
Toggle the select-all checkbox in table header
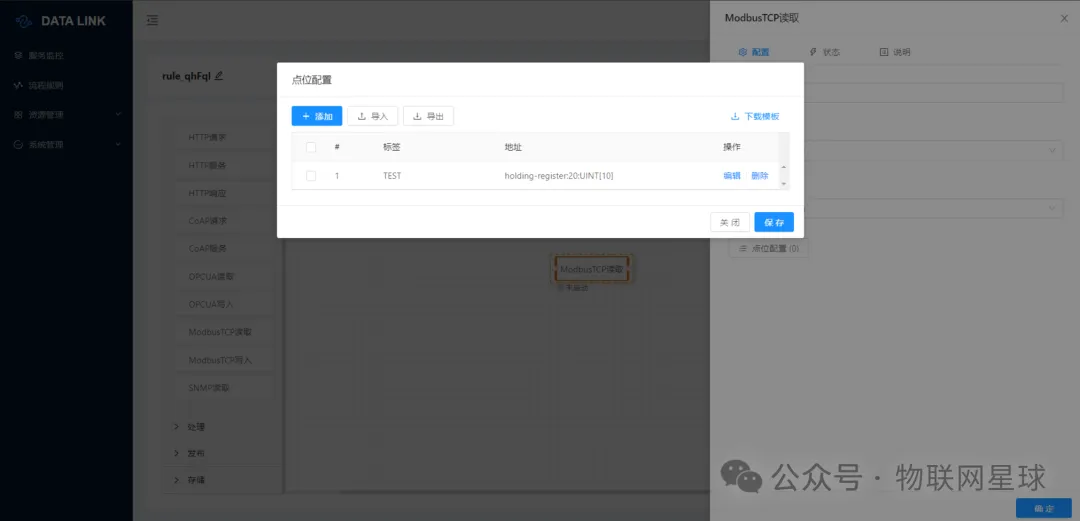pos(311,147)
